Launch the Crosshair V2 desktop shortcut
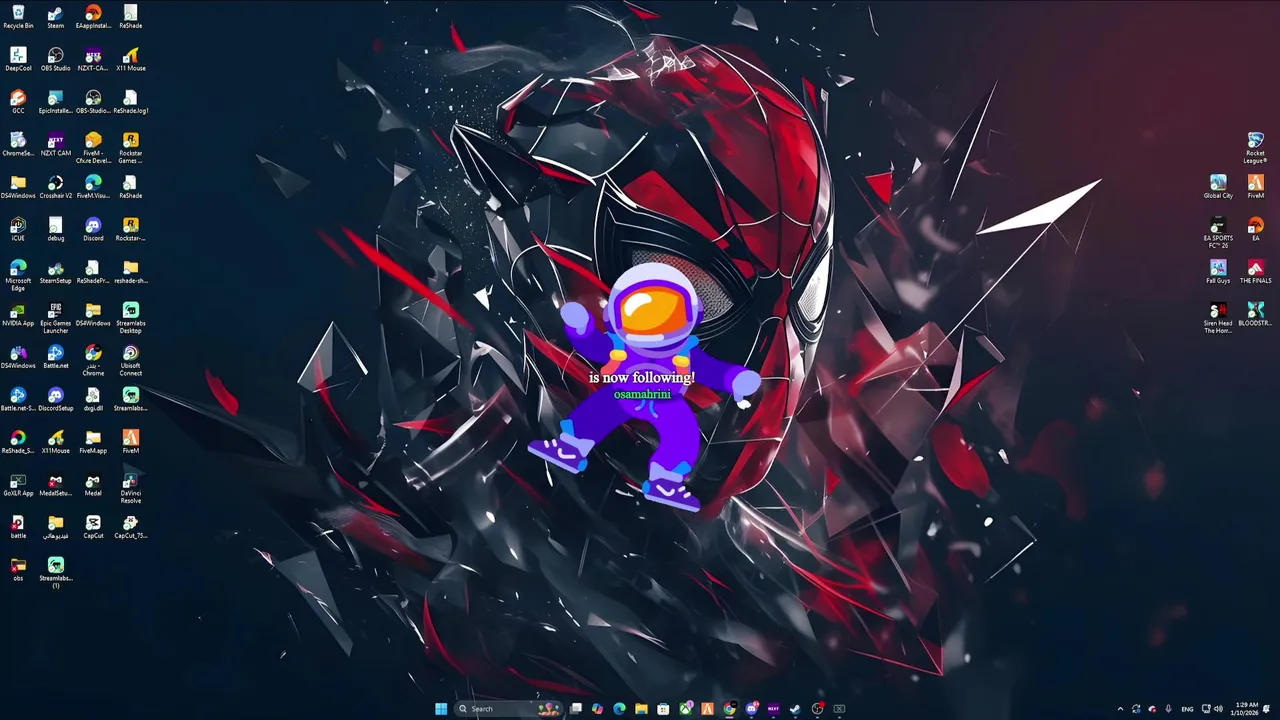This screenshot has height=720, width=1280. [x=55, y=187]
